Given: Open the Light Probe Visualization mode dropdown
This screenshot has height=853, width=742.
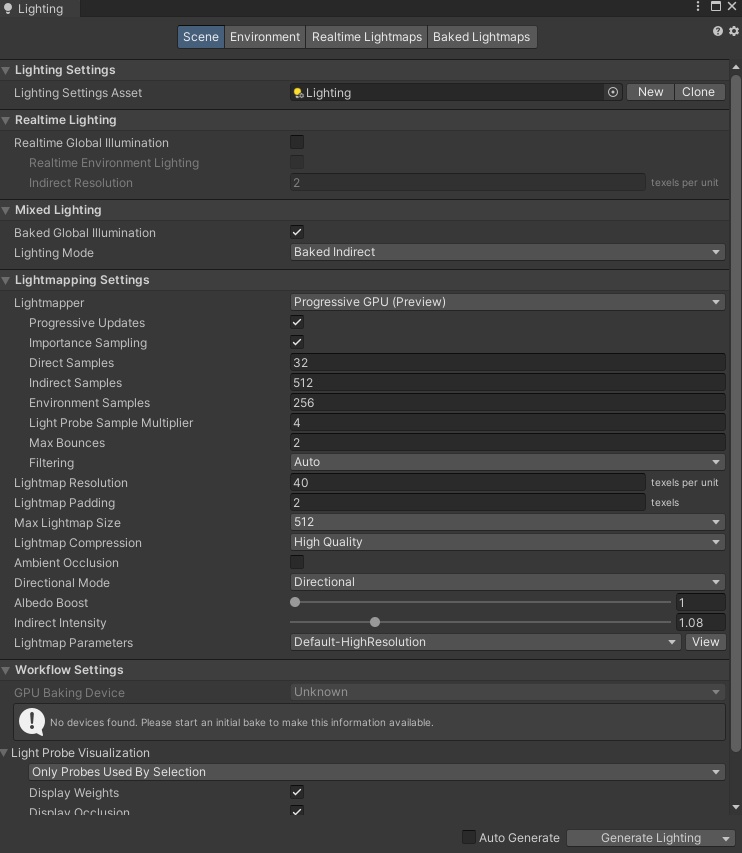Looking at the screenshot, I should pos(377,772).
